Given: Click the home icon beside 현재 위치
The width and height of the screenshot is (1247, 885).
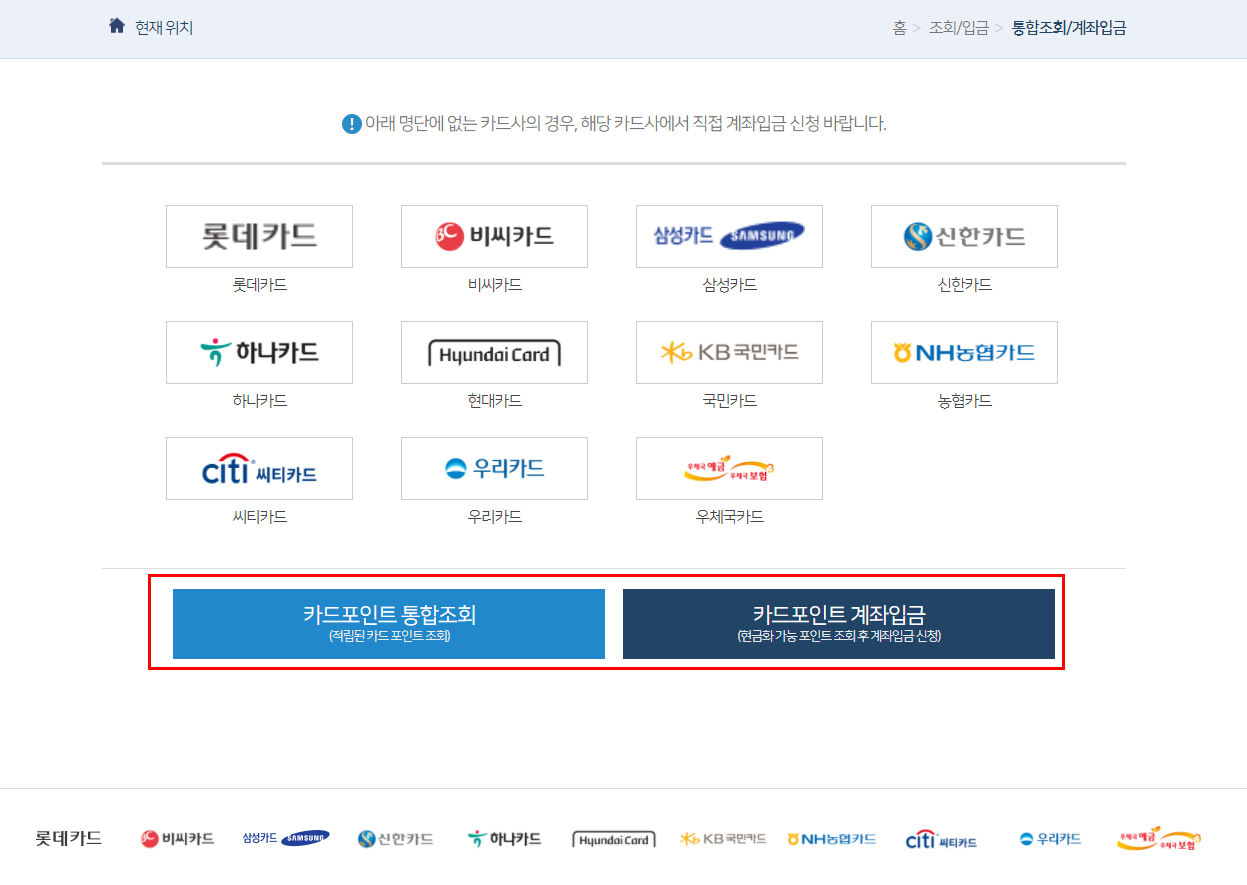Looking at the screenshot, I should pos(116,26).
